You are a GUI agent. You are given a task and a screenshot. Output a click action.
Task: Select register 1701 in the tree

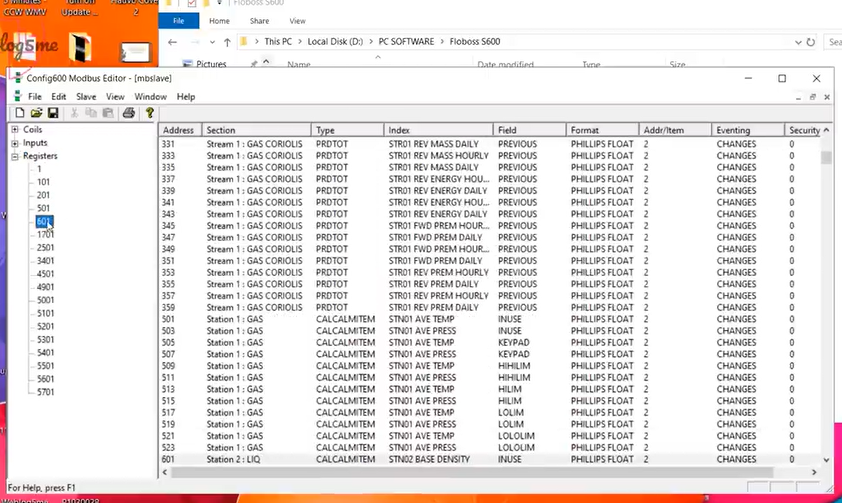pyautogui.click(x=45, y=234)
